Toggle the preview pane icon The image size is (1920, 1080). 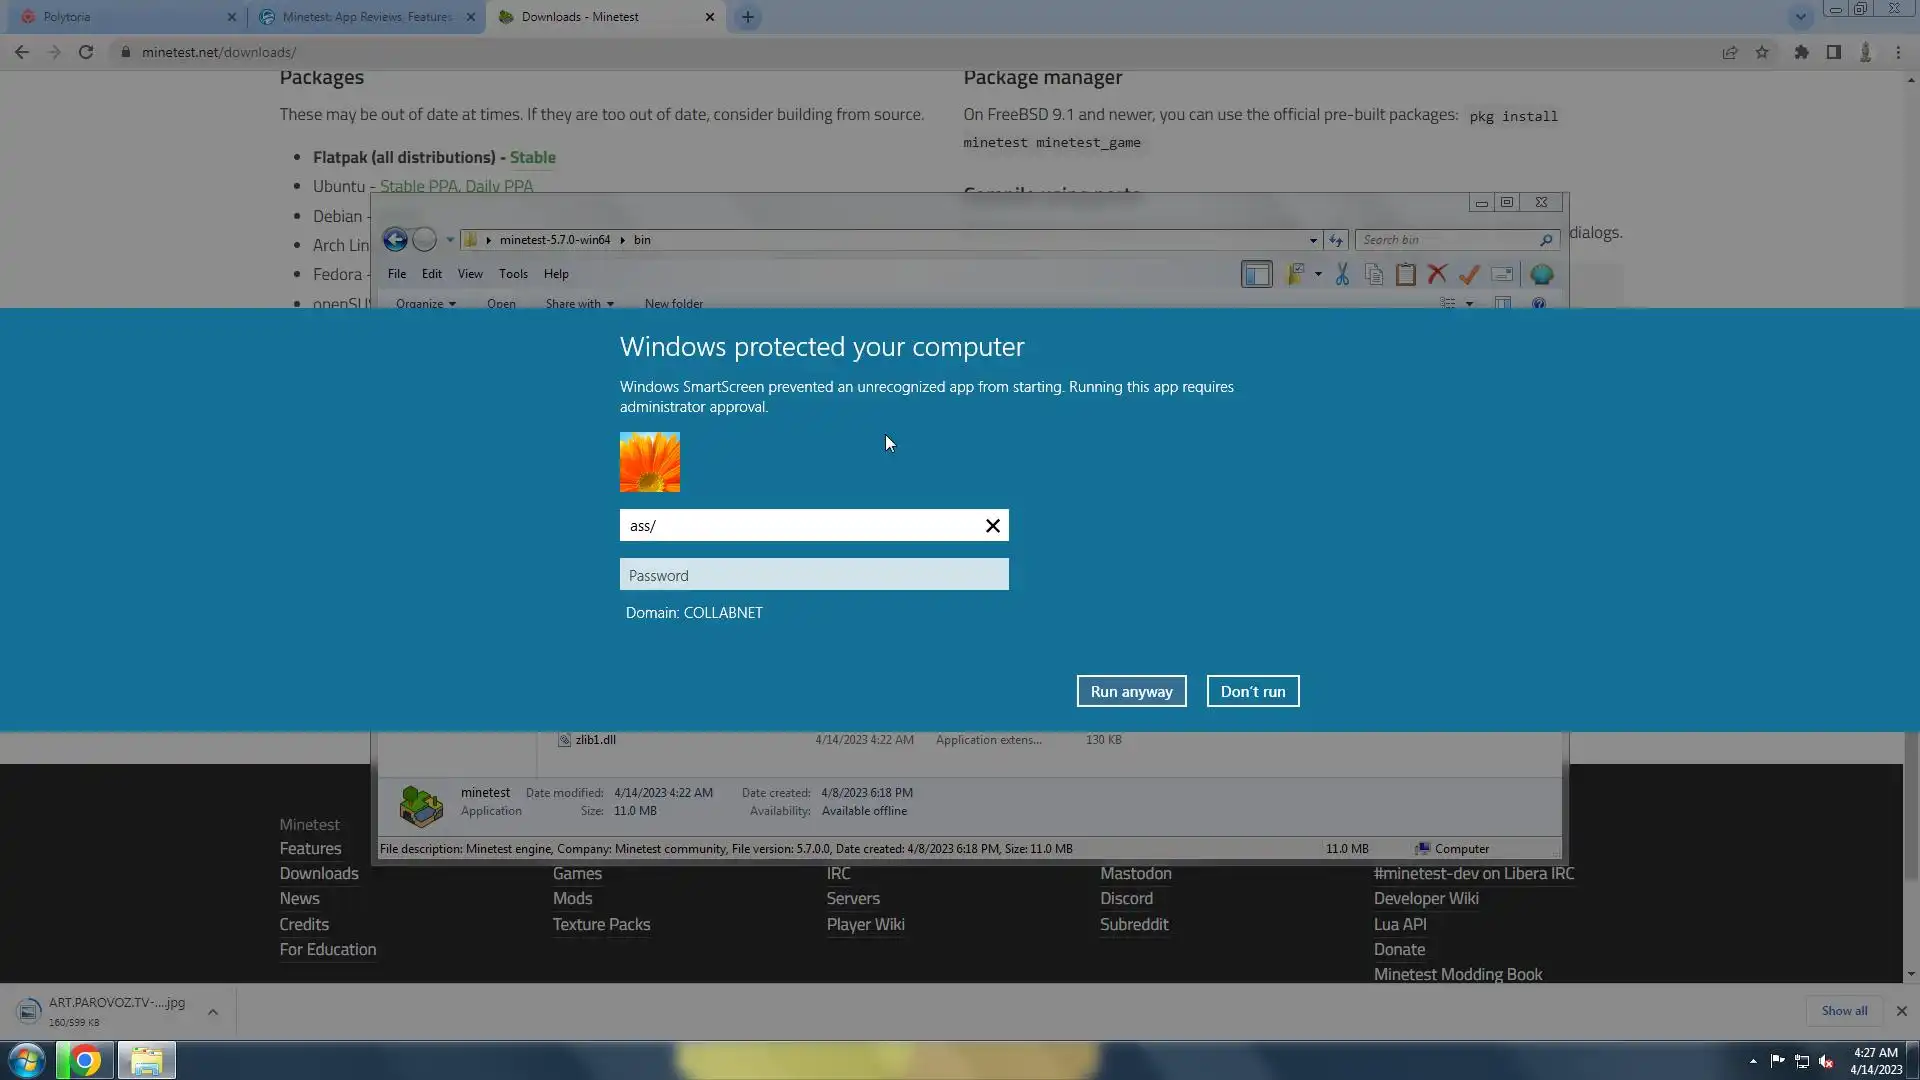[1502, 303]
